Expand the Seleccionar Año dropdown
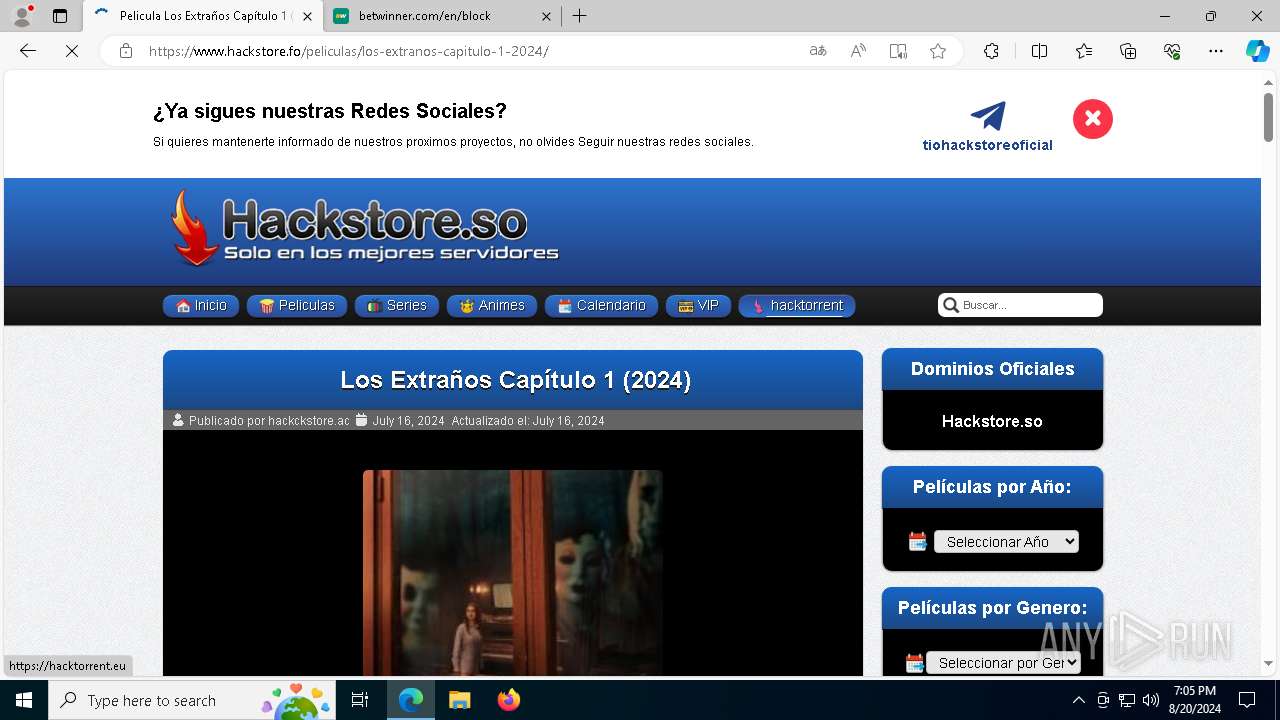The height and width of the screenshot is (720, 1280). [x=1006, y=541]
